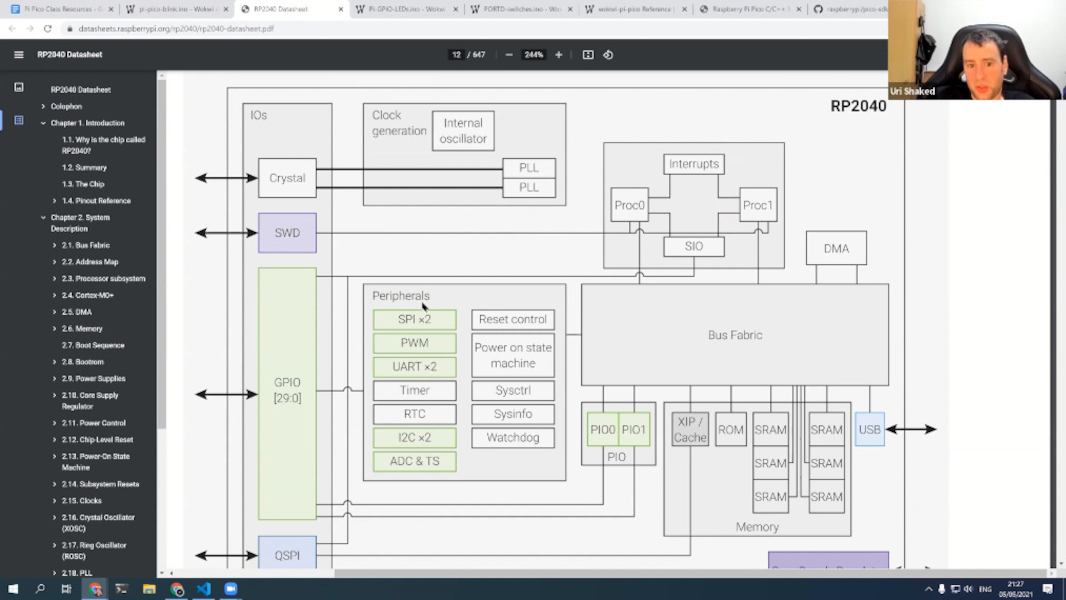Go to 1.2. Summary section
1066x600 pixels.
click(84, 168)
